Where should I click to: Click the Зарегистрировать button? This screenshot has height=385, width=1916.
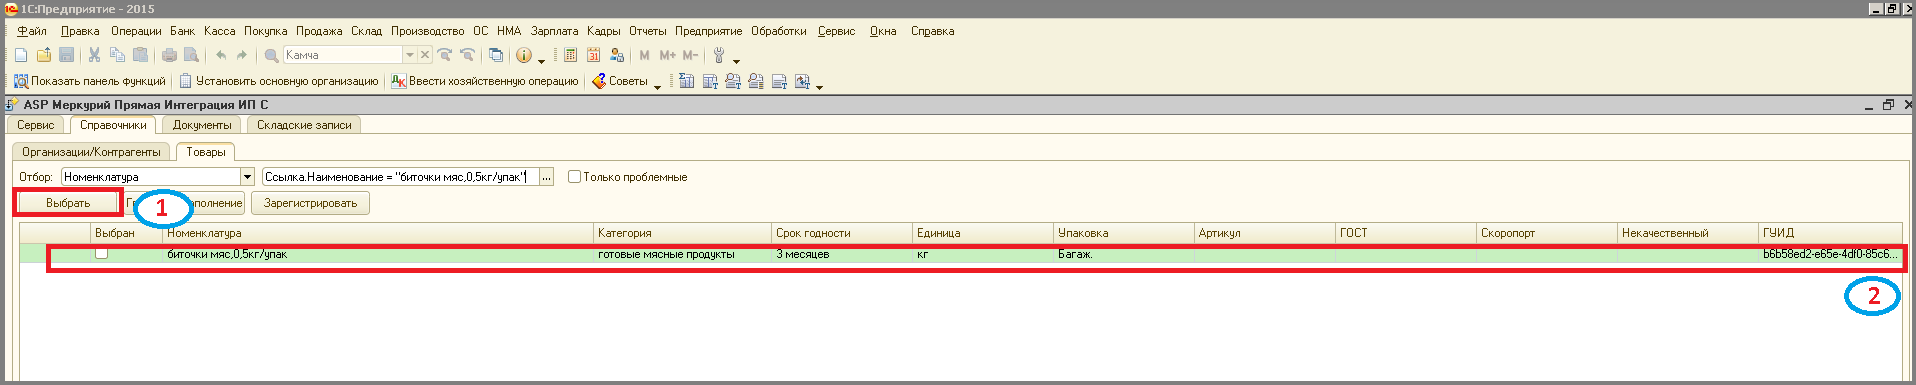pyautogui.click(x=310, y=203)
